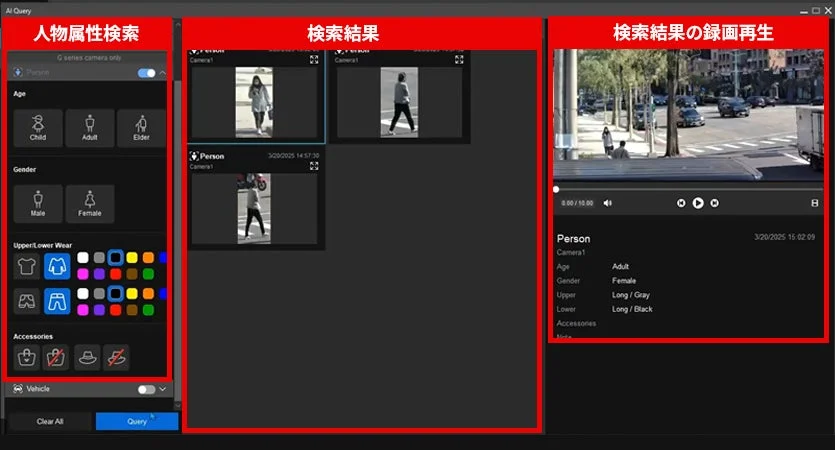This screenshot has height=450, width=835.
Task: Click the '3/20/2025 15:02:09' timestamp
Action: [x=784, y=237]
